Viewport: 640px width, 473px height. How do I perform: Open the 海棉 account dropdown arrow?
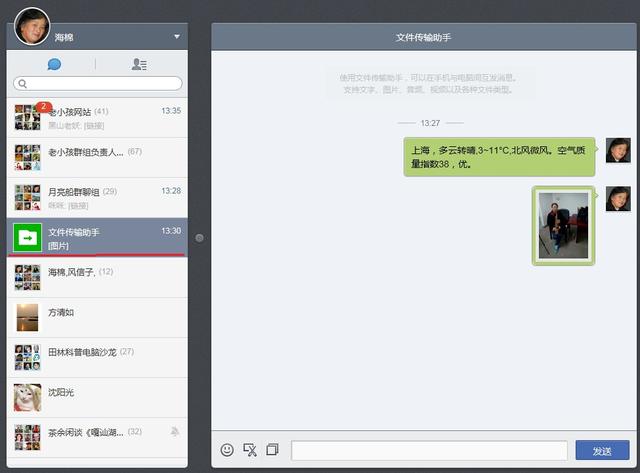pyautogui.click(x=177, y=37)
